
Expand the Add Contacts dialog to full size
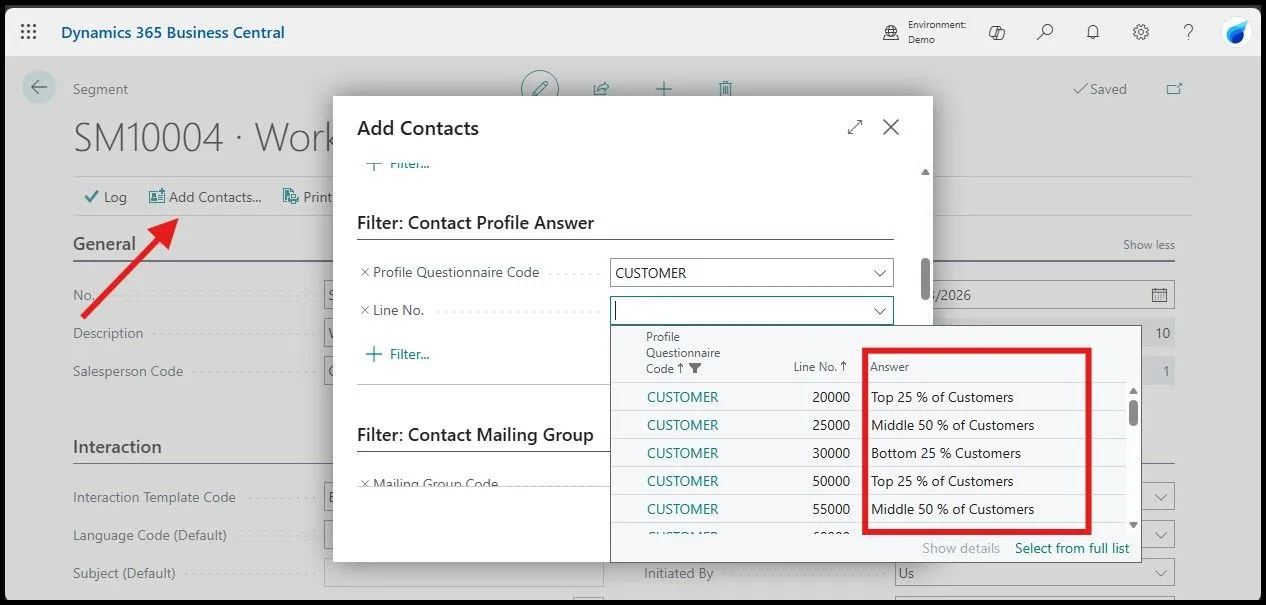click(855, 127)
